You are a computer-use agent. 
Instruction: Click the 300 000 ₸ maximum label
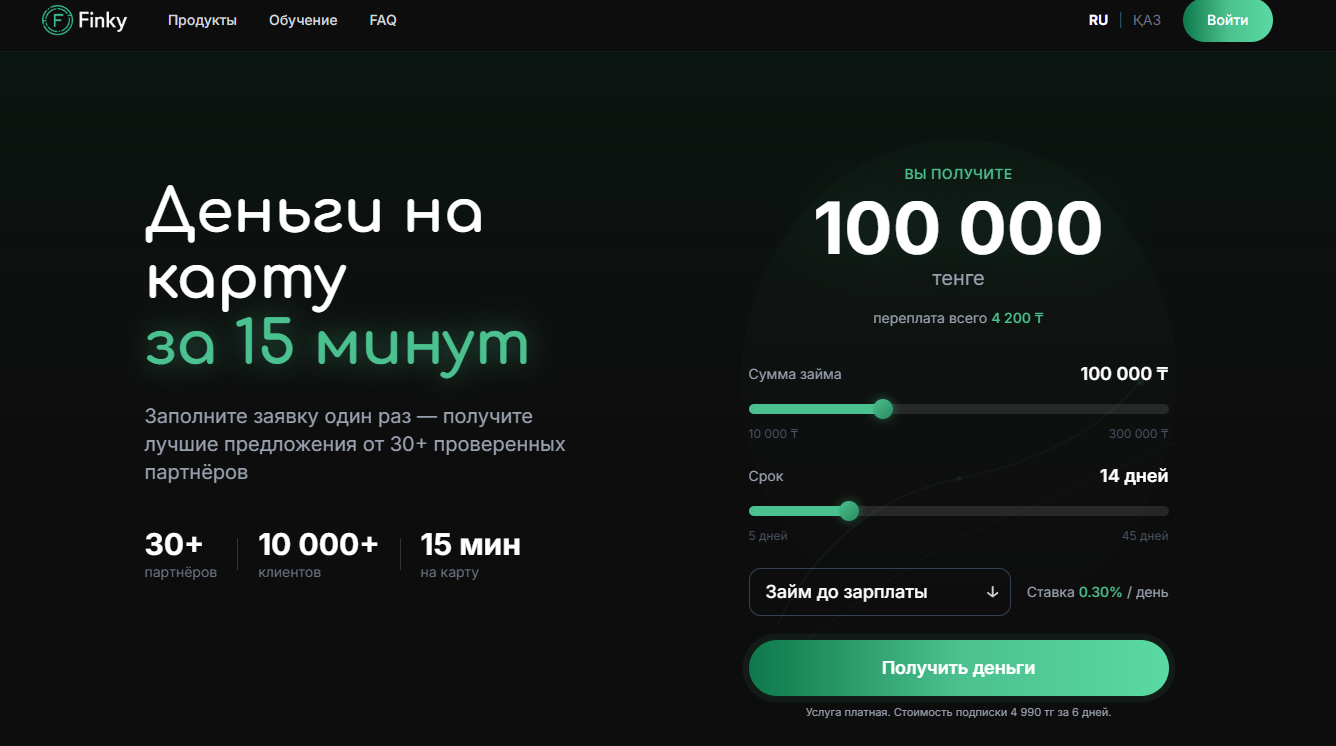[1138, 434]
